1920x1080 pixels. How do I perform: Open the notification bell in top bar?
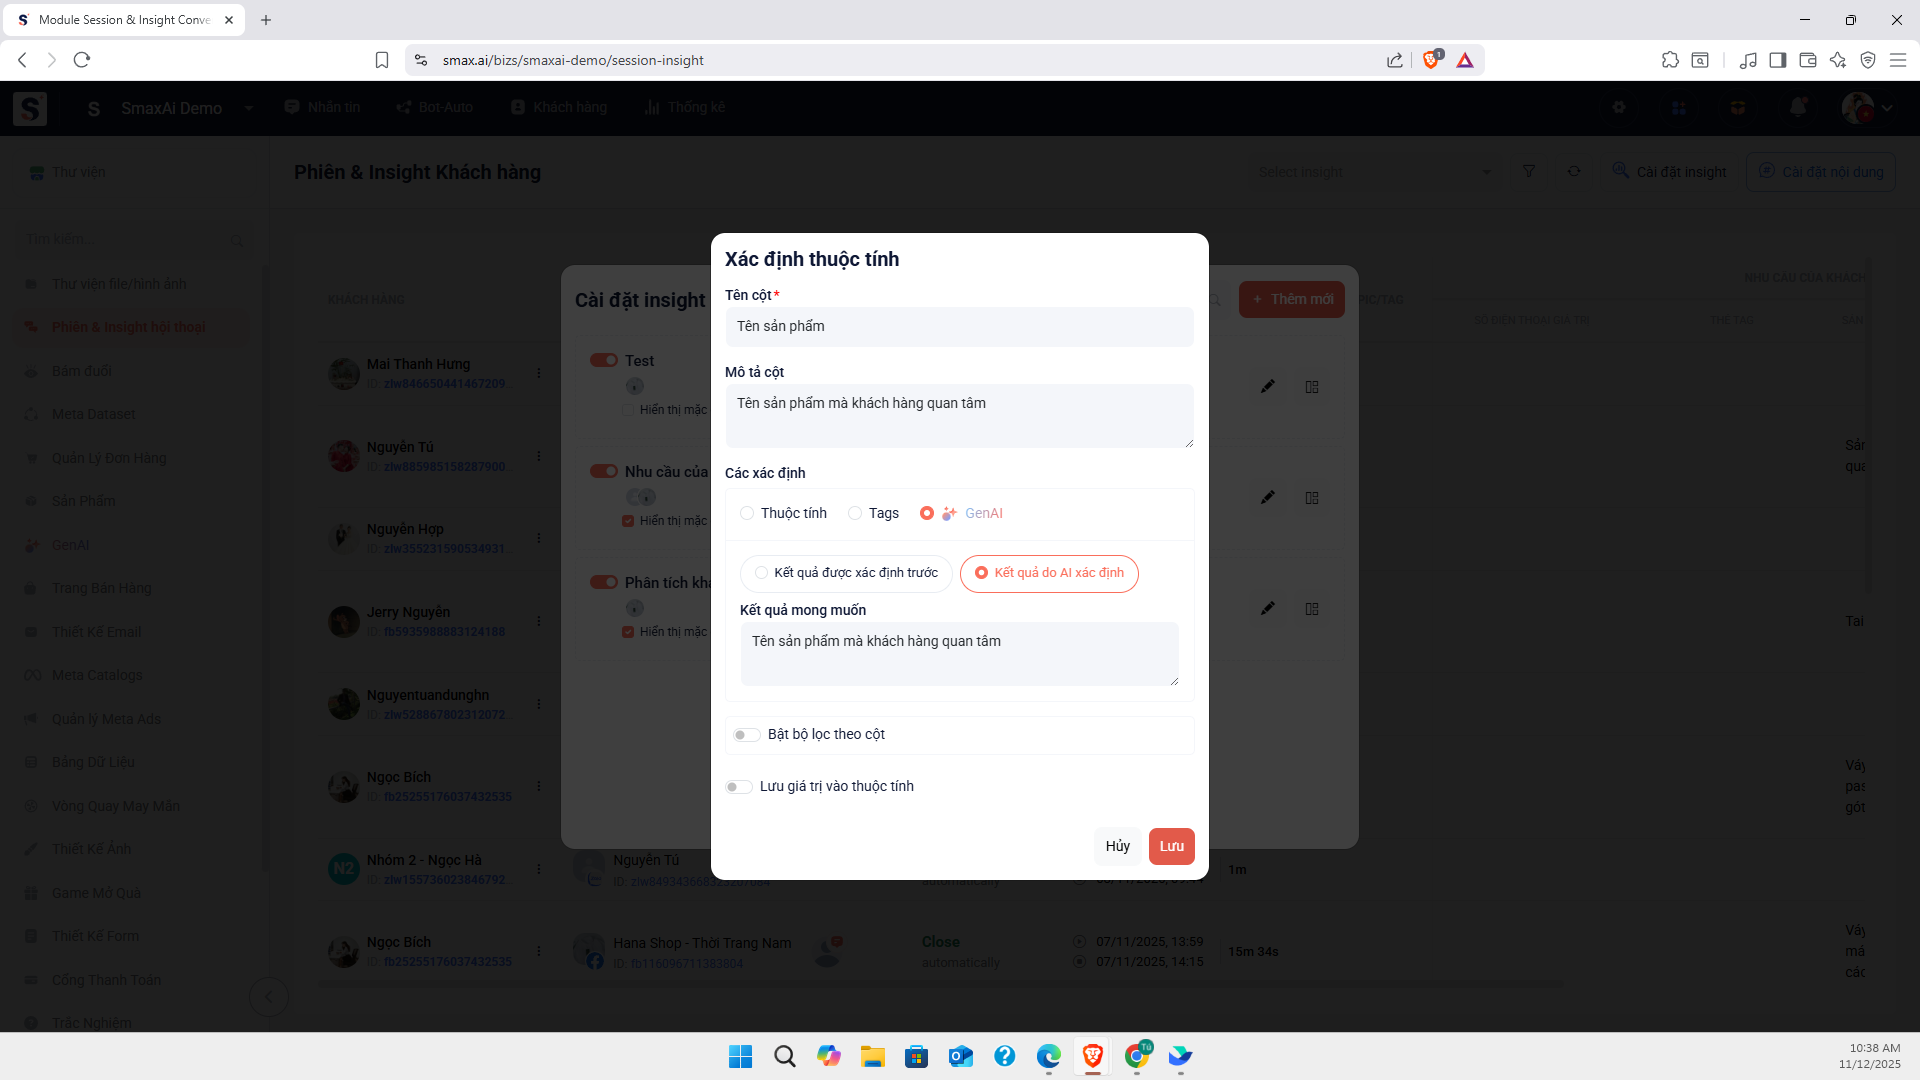pyautogui.click(x=1797, y=107)
